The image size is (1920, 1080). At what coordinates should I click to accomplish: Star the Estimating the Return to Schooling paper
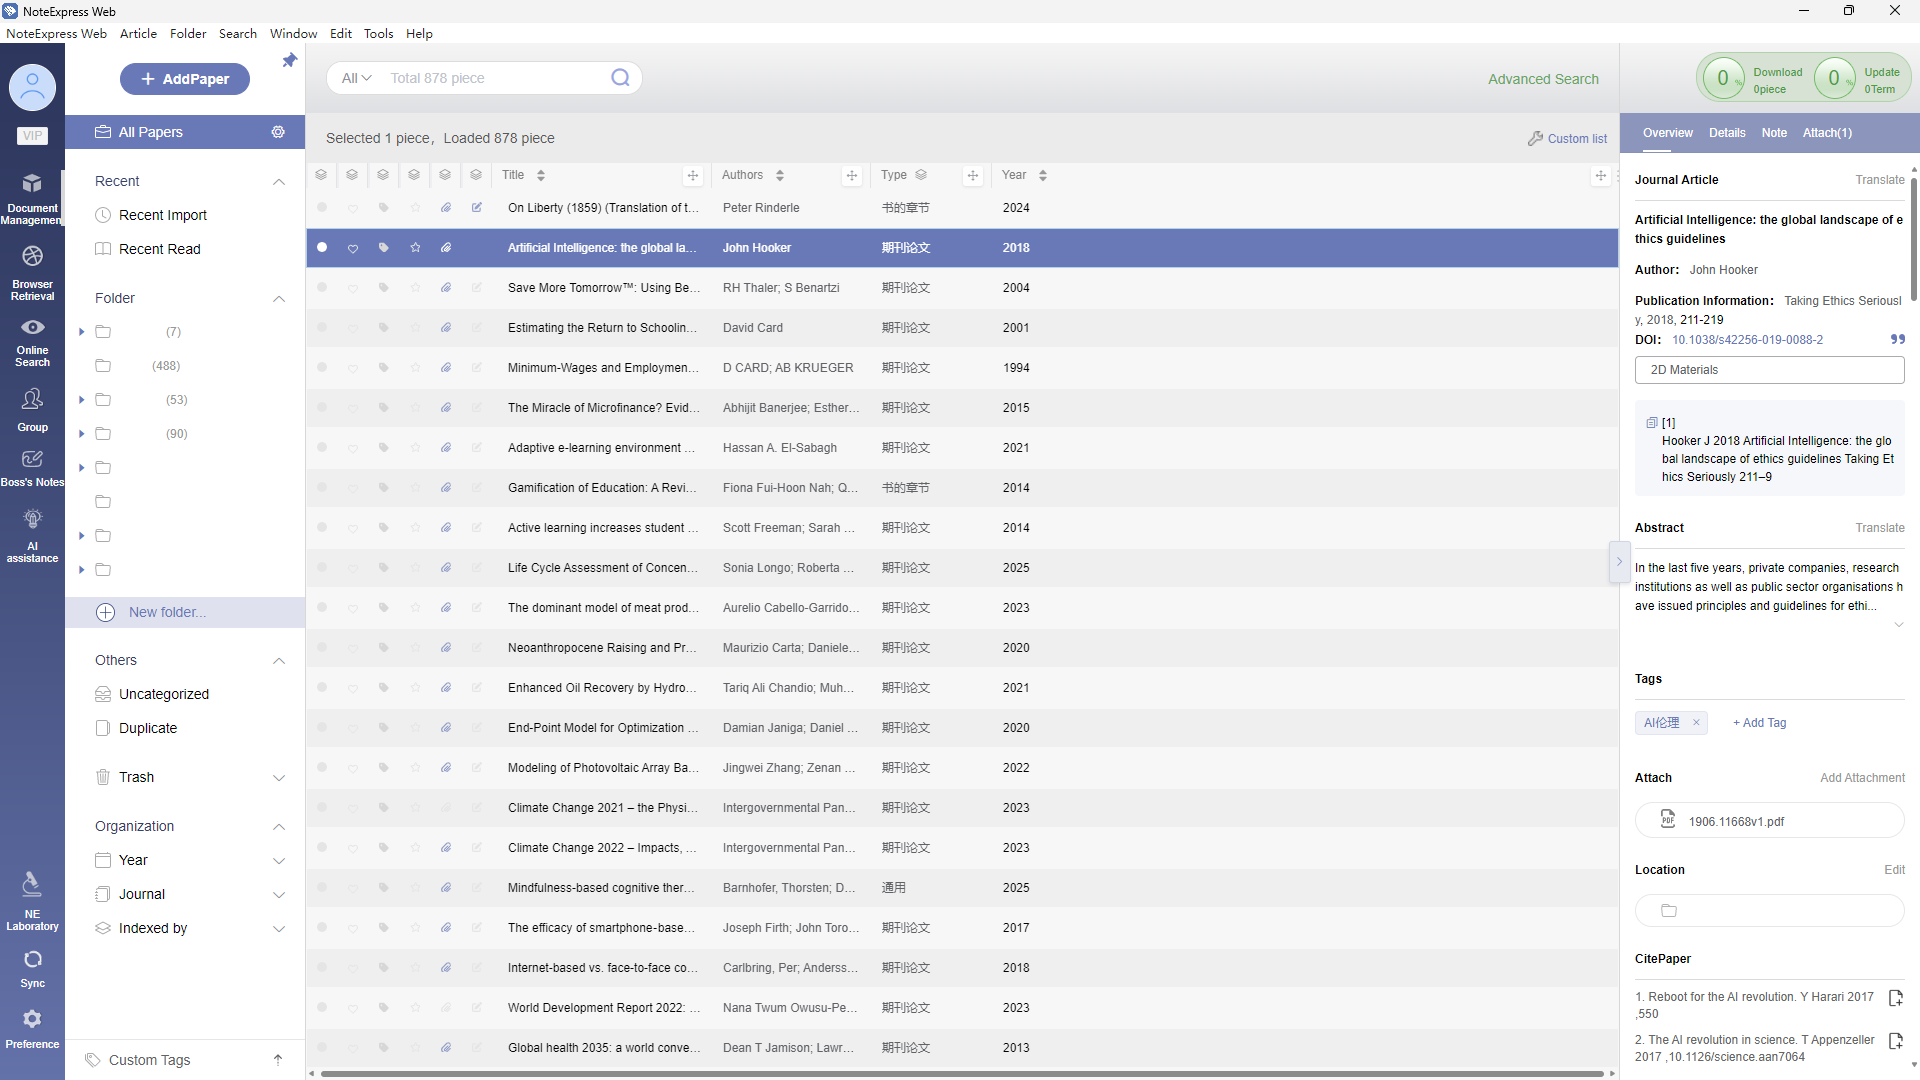(x=415, y=328)
